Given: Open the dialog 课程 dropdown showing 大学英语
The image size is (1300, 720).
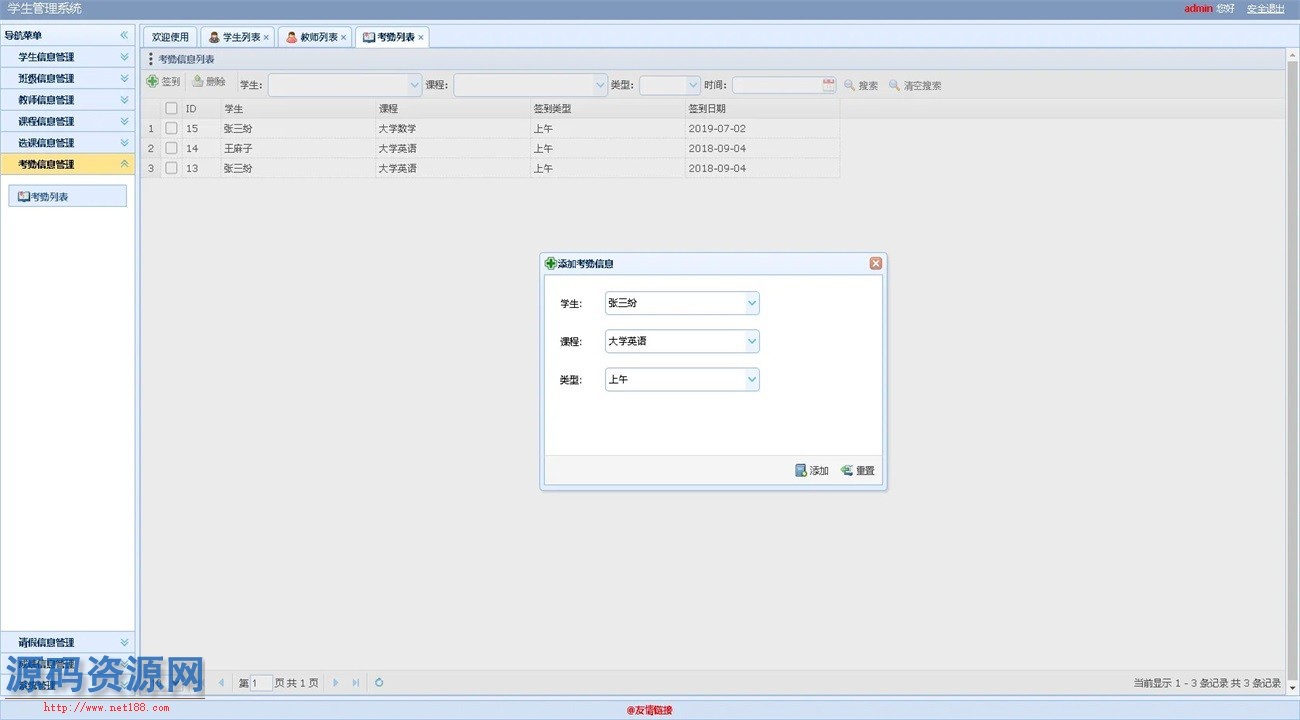Looking at the screenshot, I should 752,341.
